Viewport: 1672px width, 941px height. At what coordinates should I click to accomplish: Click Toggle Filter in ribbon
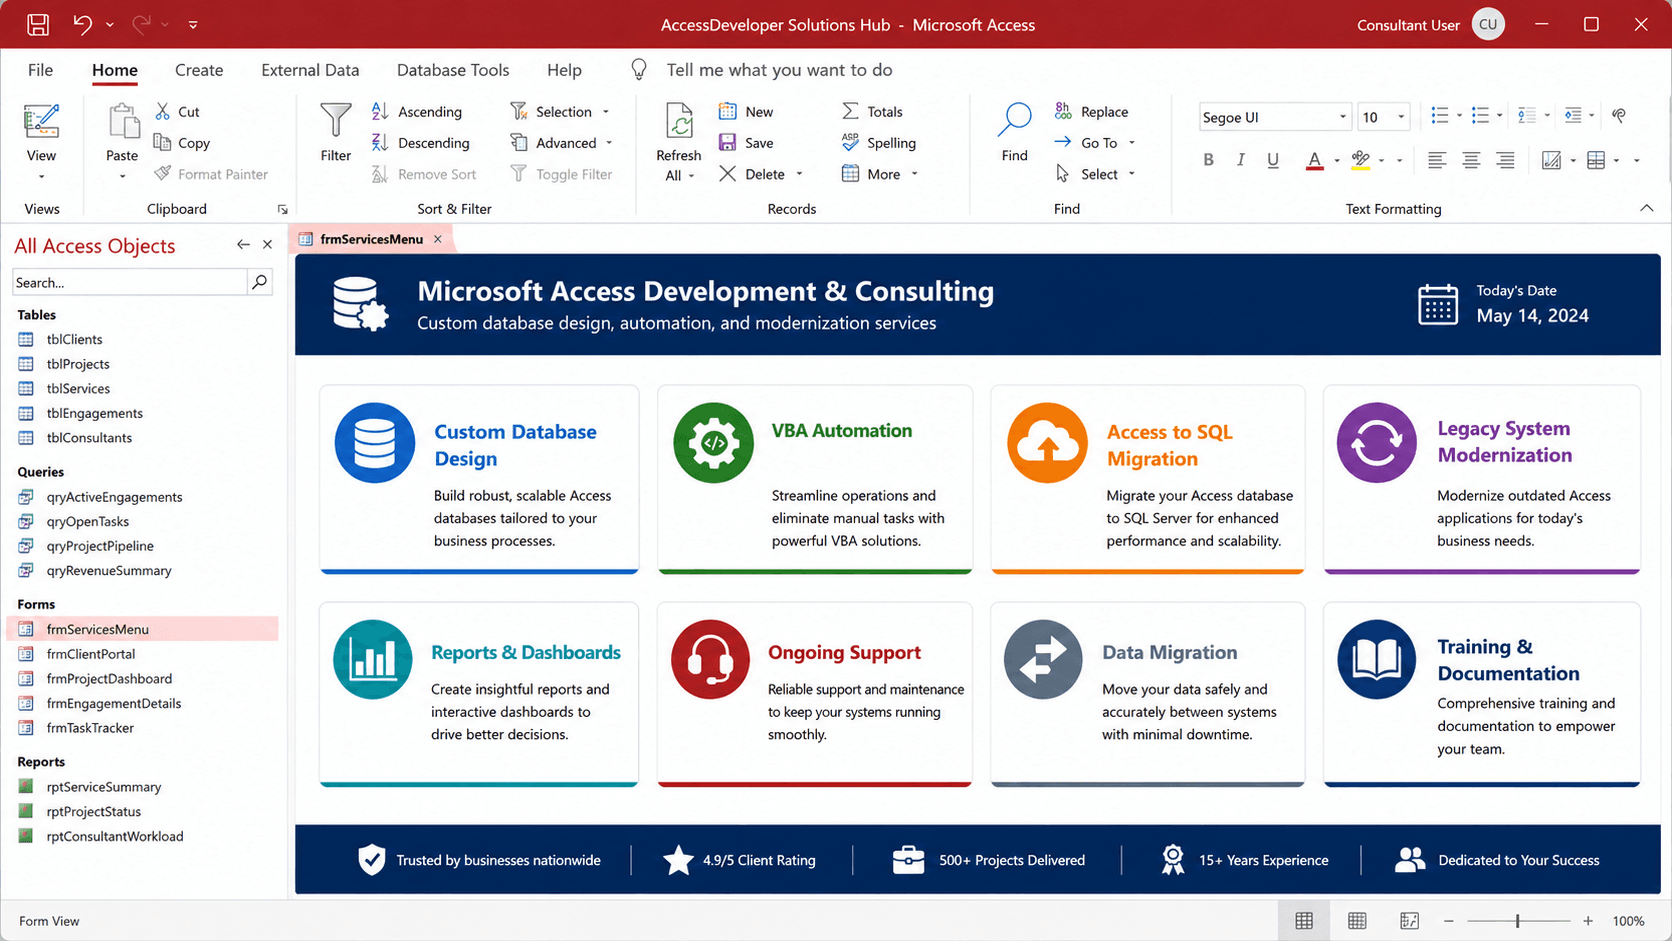tap(561, 173)
